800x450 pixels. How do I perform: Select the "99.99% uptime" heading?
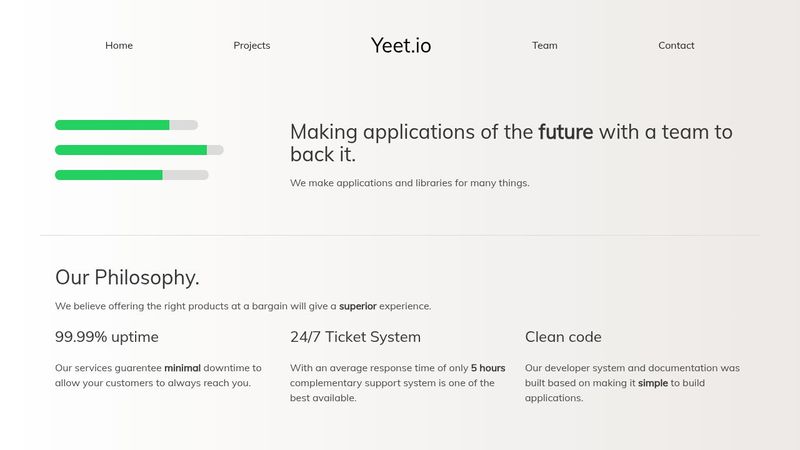[x=107, y=337]
